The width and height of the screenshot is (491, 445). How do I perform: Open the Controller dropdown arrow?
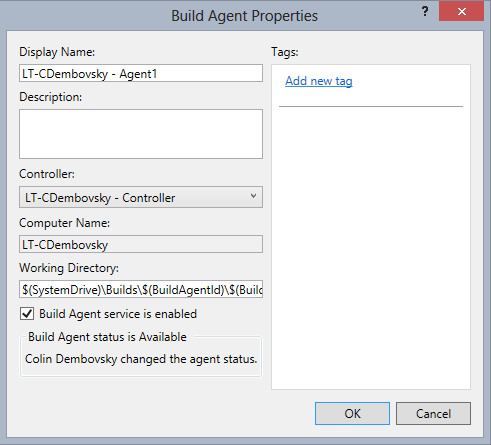pyautogui.click(x=253, y=196)
